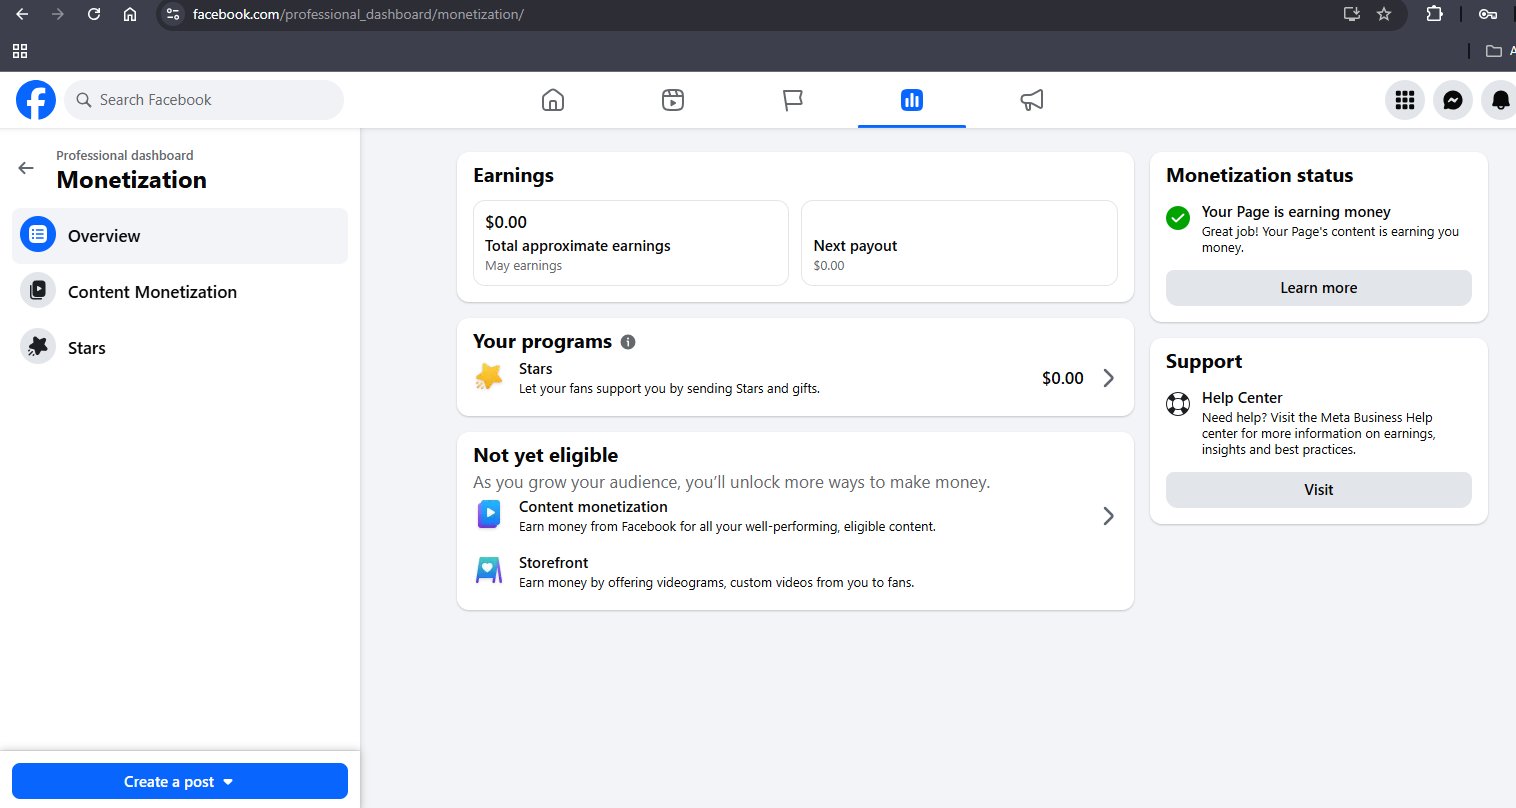
Task: Open the browser apps grid shortcut
Action: (x=20, y=51)
